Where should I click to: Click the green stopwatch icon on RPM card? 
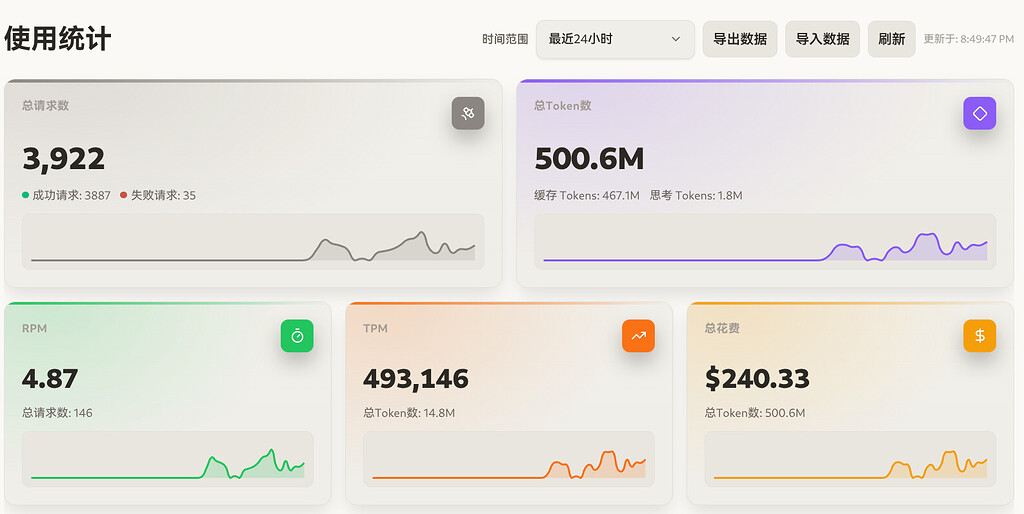coord(297,336)
